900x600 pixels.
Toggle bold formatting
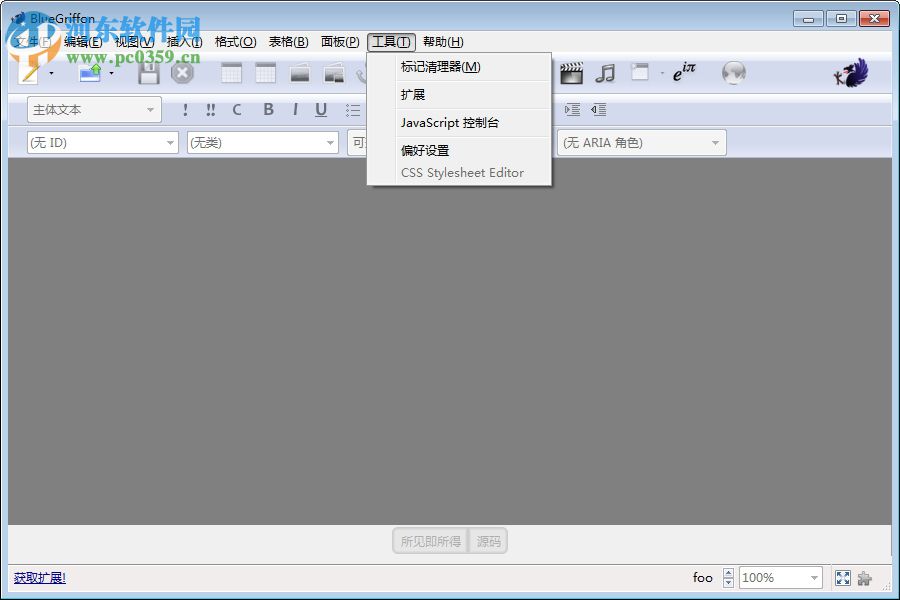click(268, 110)
